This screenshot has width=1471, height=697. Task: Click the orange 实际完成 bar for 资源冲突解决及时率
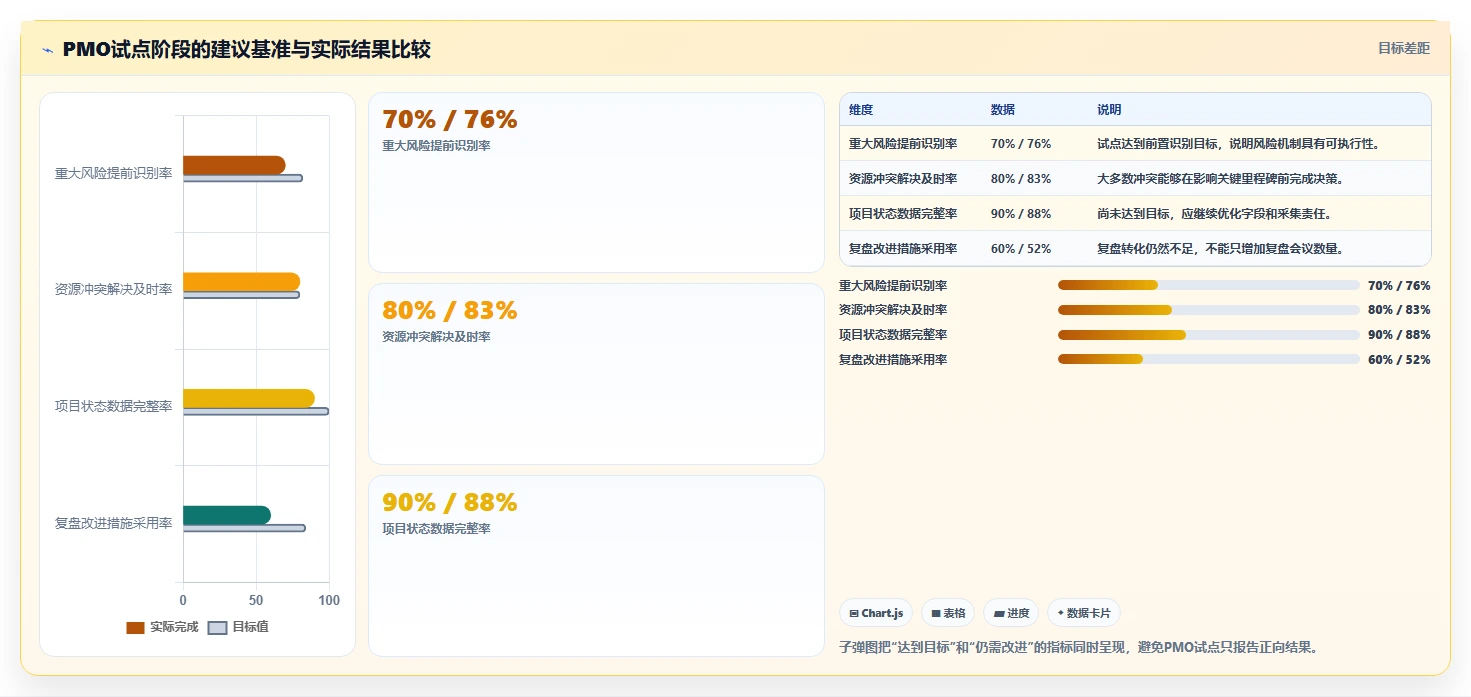click(241, 282)
